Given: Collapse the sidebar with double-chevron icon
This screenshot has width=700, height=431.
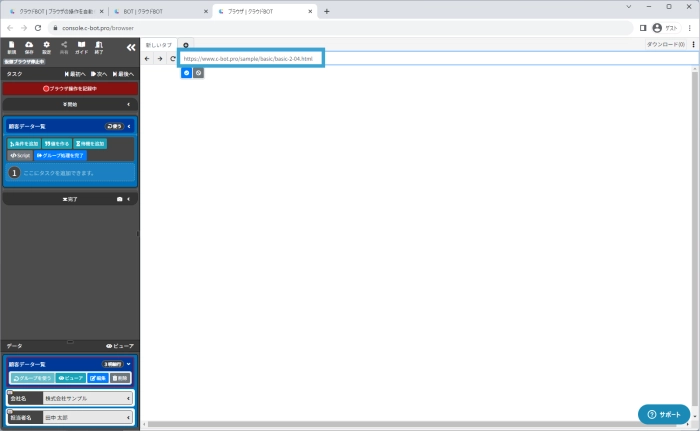Looking at the screenshot, I should (130, 47).
